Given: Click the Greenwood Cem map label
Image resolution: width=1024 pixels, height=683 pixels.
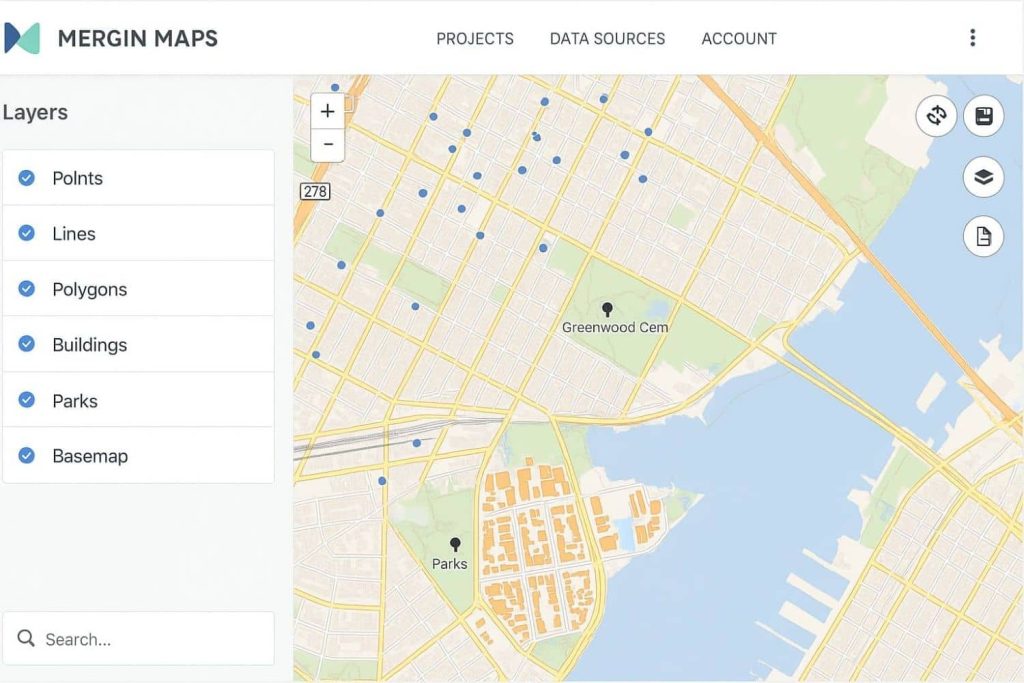Looking at the screenshot, I should pos(615,327).
